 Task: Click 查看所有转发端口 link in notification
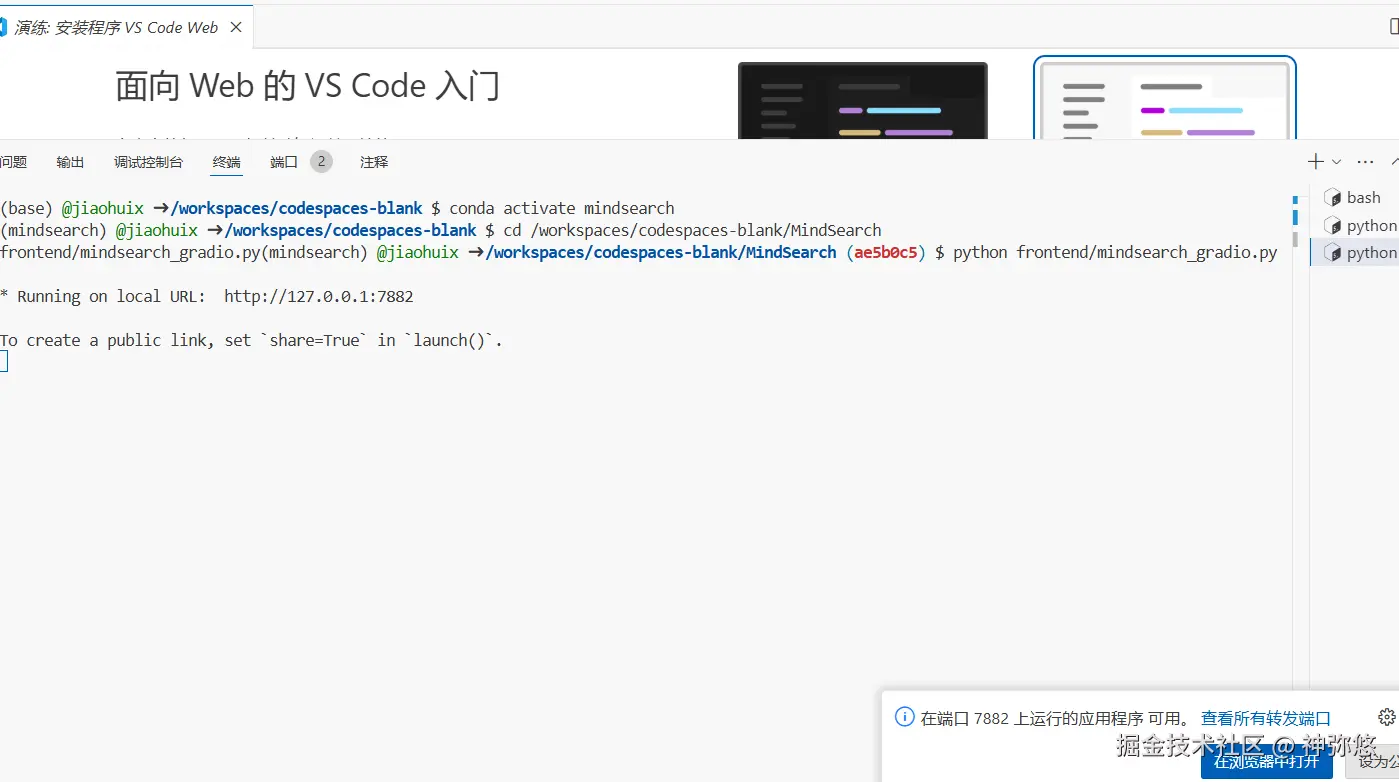(1266, 718)
